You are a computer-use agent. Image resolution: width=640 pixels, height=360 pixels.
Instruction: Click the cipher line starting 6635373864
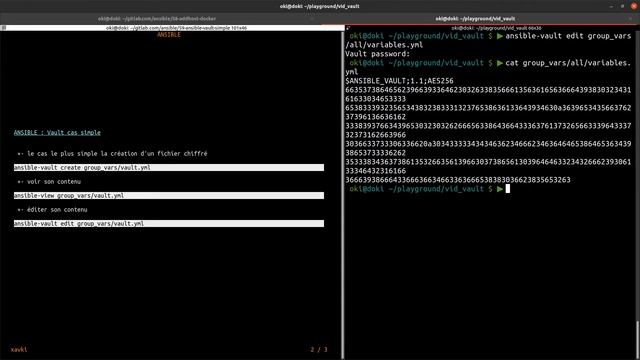tap(488, 90)
